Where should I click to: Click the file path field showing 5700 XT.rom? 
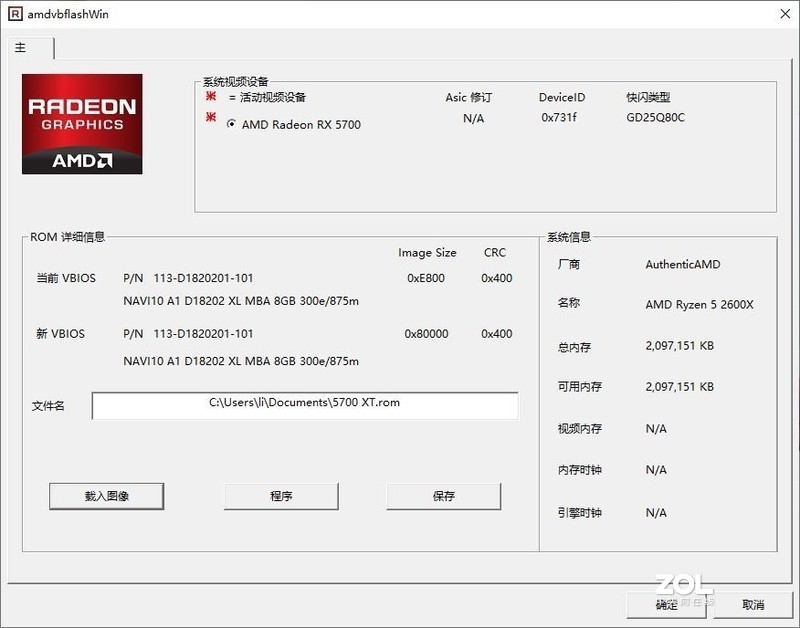[x=306, y=405]
